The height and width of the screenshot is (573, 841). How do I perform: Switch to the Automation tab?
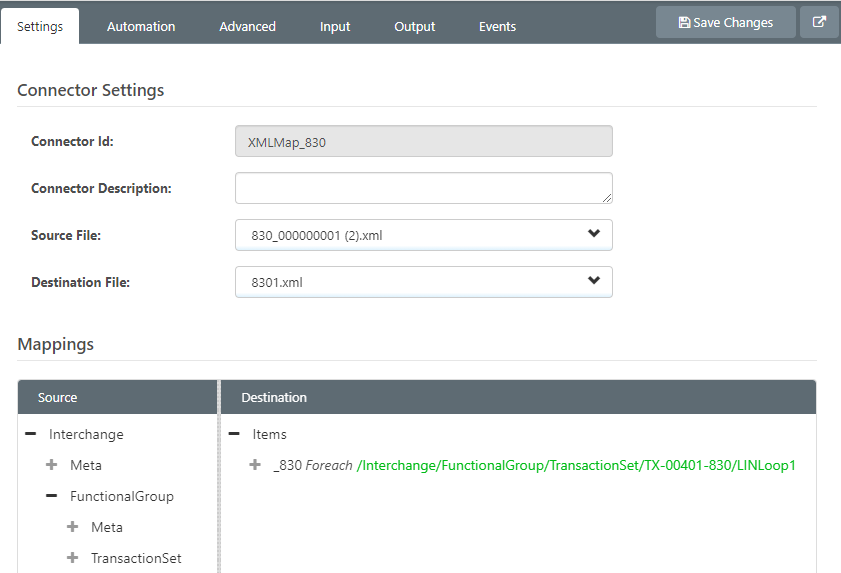141,26
